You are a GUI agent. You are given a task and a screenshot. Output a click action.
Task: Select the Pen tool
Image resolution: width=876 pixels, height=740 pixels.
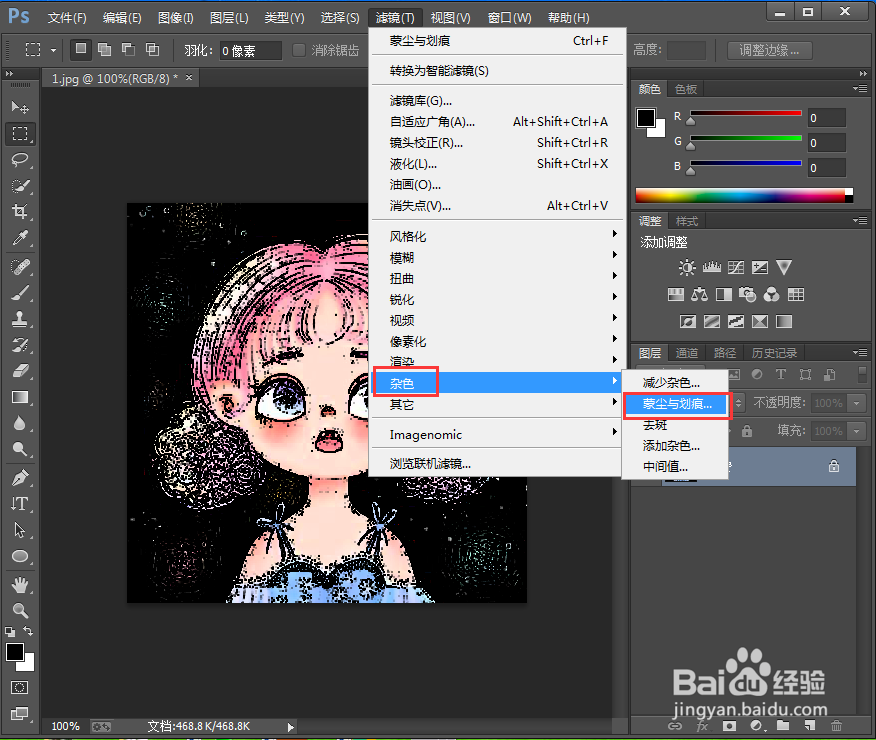20,478
